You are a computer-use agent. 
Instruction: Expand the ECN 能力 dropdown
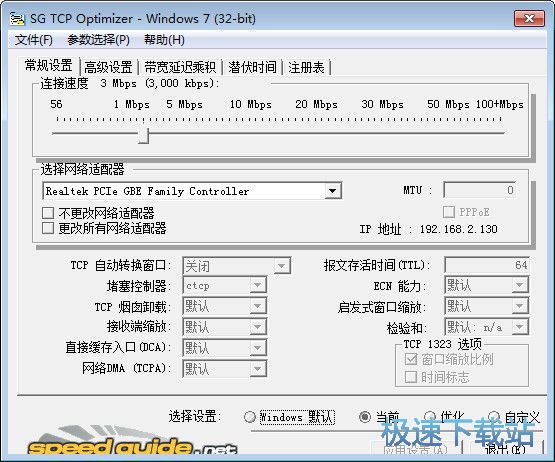pyautogui.click(x=520, y=285)
